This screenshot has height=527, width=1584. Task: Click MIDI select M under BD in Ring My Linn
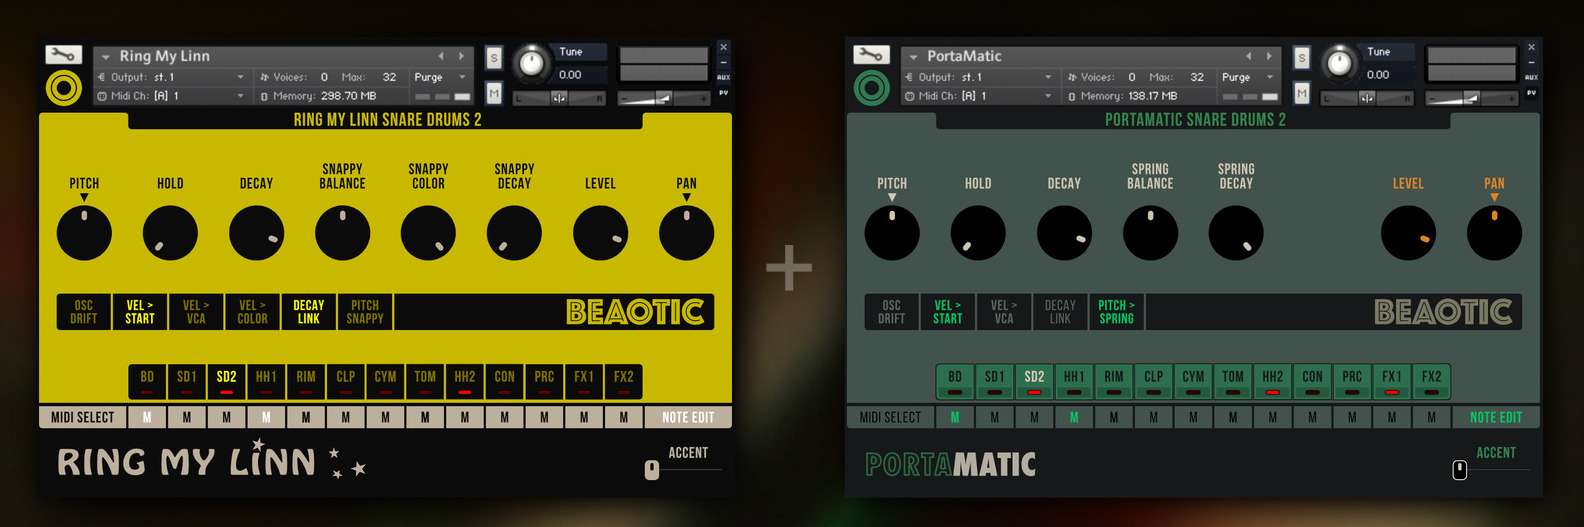pyautogui.click(x=147, y=417)
